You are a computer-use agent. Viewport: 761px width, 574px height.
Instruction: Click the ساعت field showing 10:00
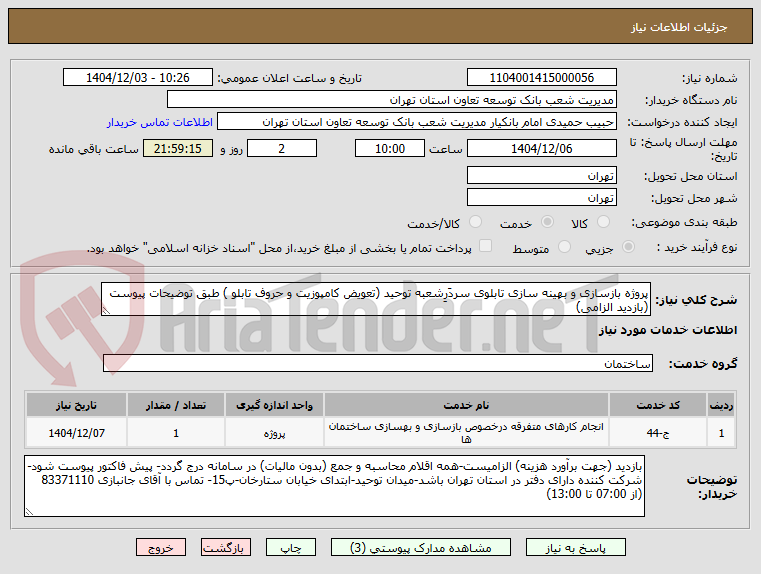pyautogui.click(x=390, y=148)
